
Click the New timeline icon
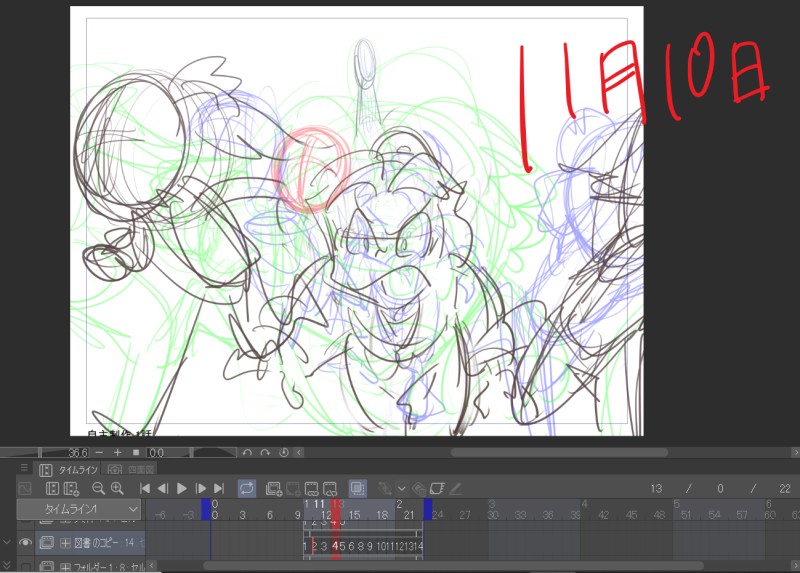point(52,489)
